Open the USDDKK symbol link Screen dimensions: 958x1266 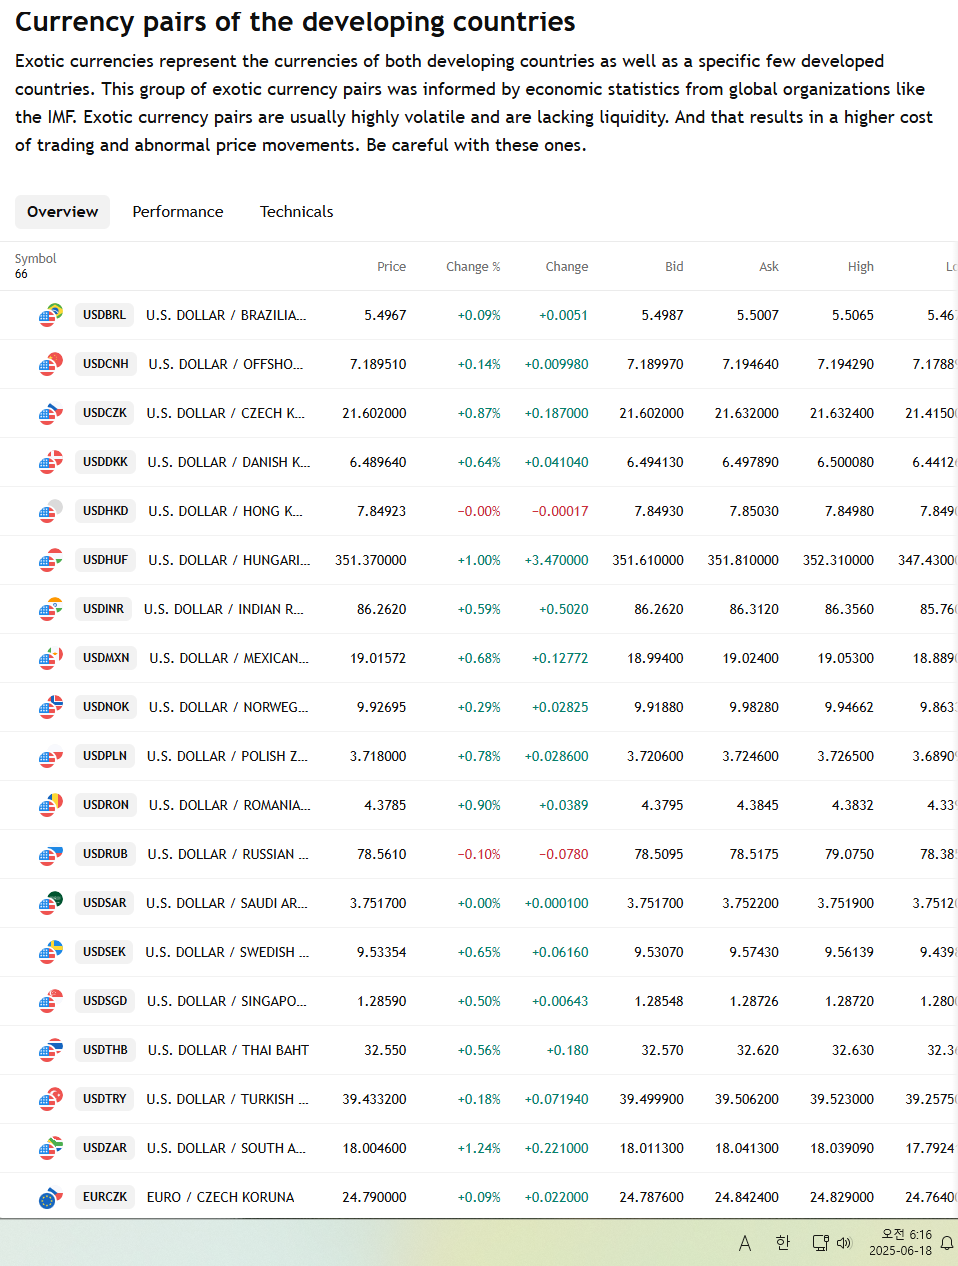pos(105,462)
